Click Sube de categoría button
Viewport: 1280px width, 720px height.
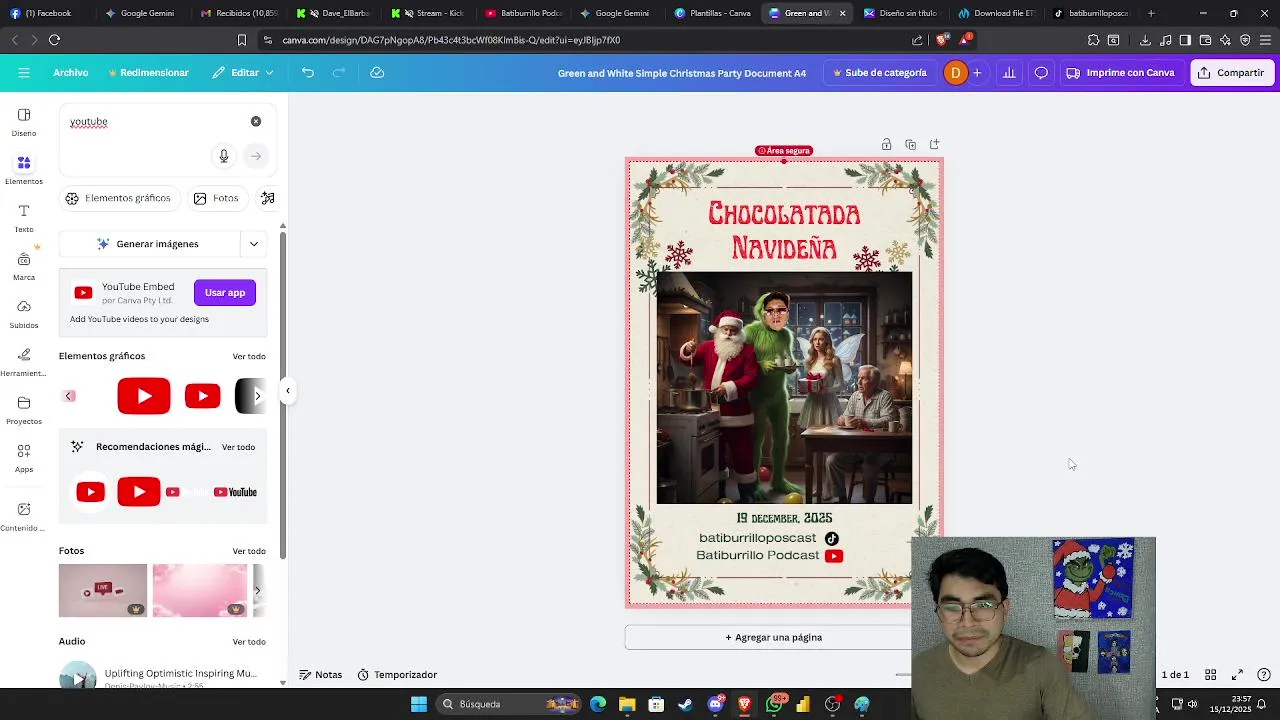pyautogui.click(x=880, y=73)
